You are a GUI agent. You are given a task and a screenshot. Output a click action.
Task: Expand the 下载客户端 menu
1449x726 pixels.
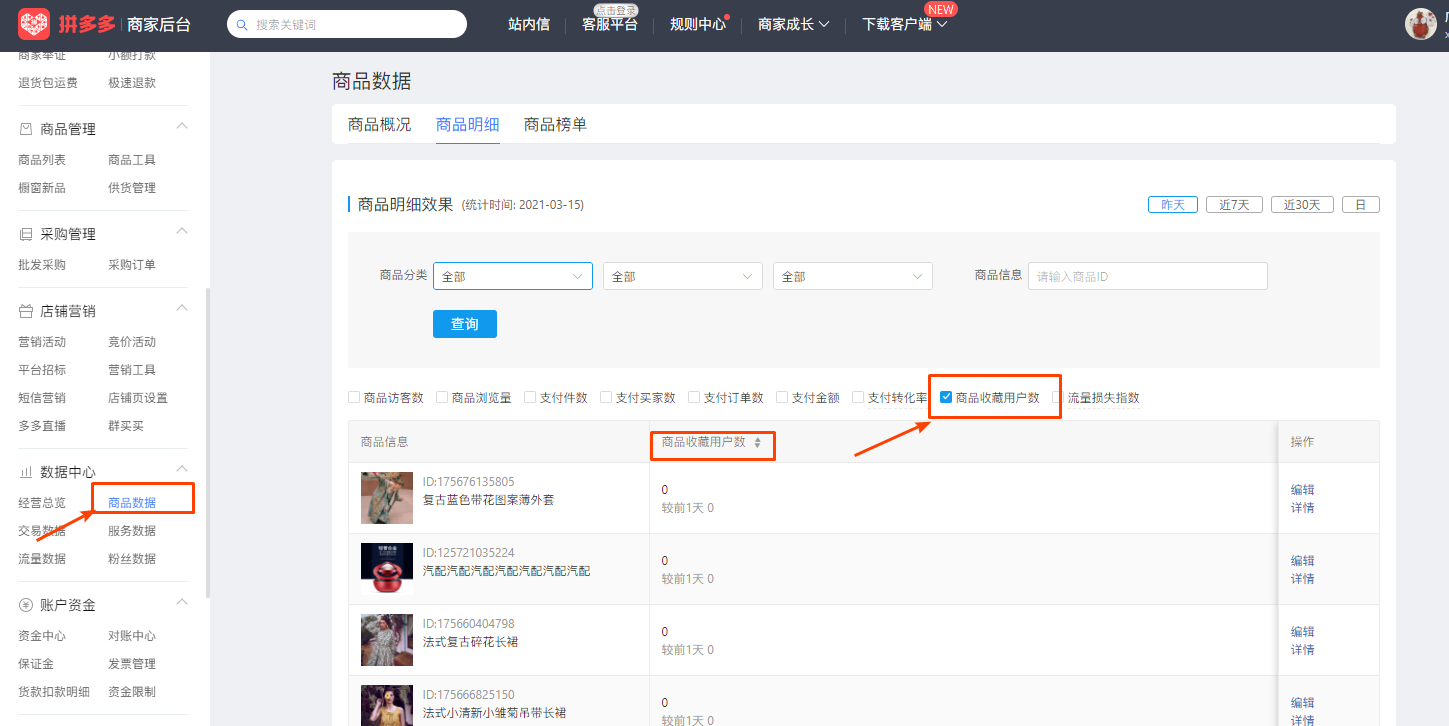coord(905,24)
